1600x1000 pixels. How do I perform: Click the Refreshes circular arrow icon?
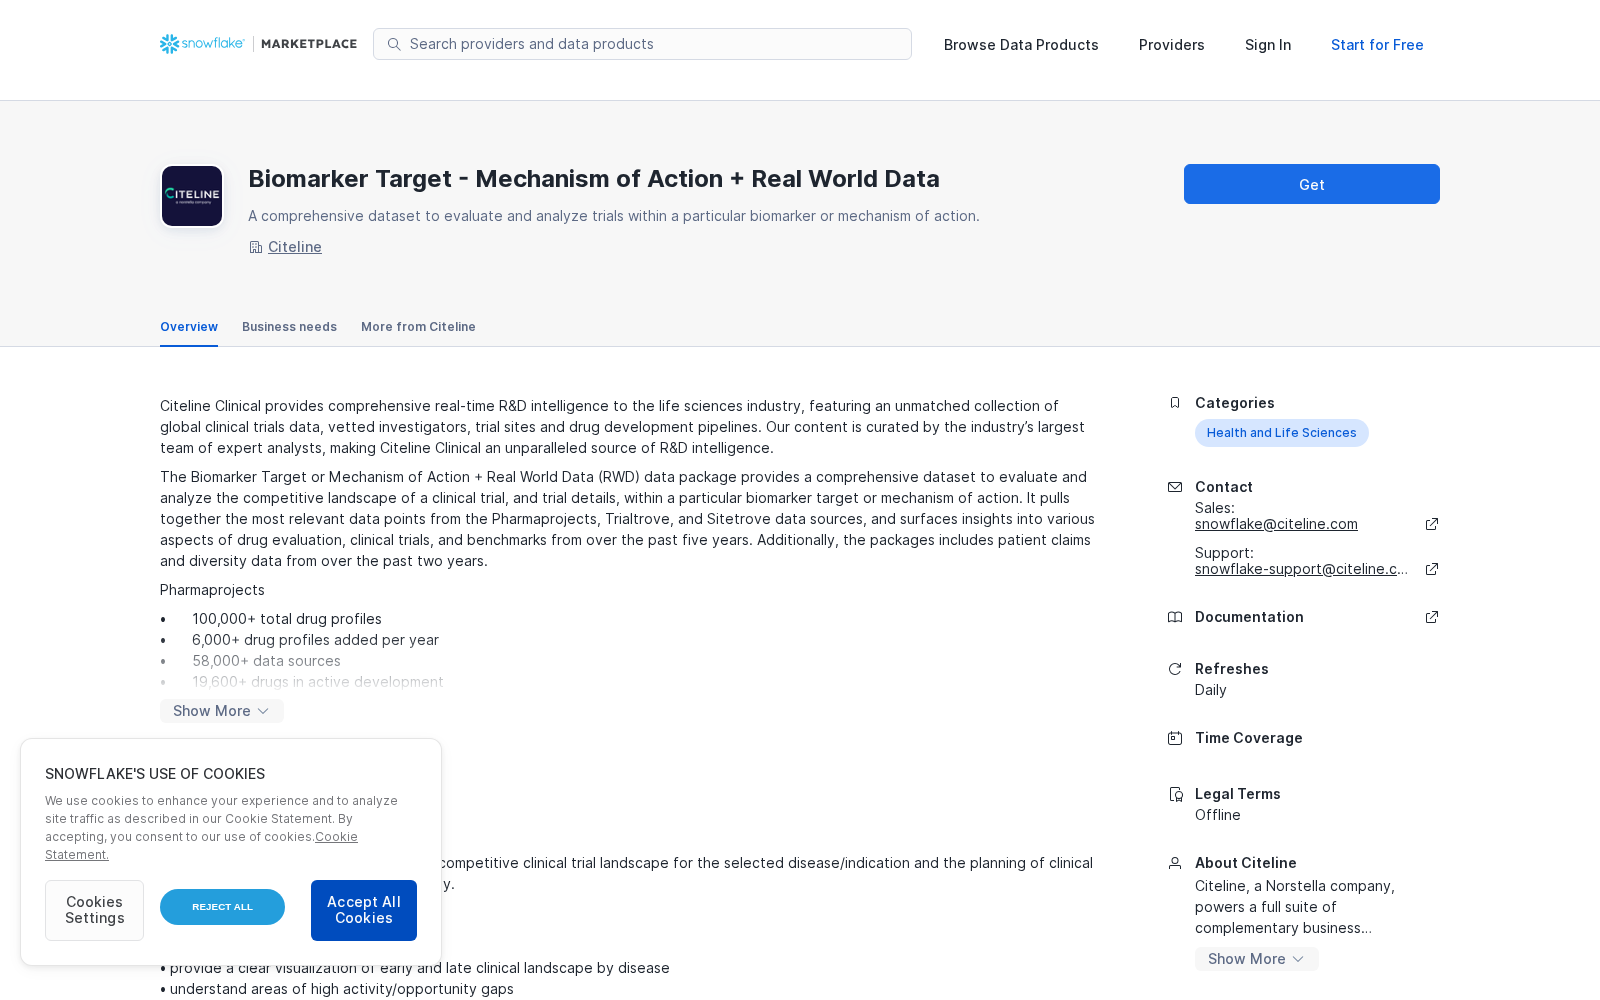click(1175, 669)
